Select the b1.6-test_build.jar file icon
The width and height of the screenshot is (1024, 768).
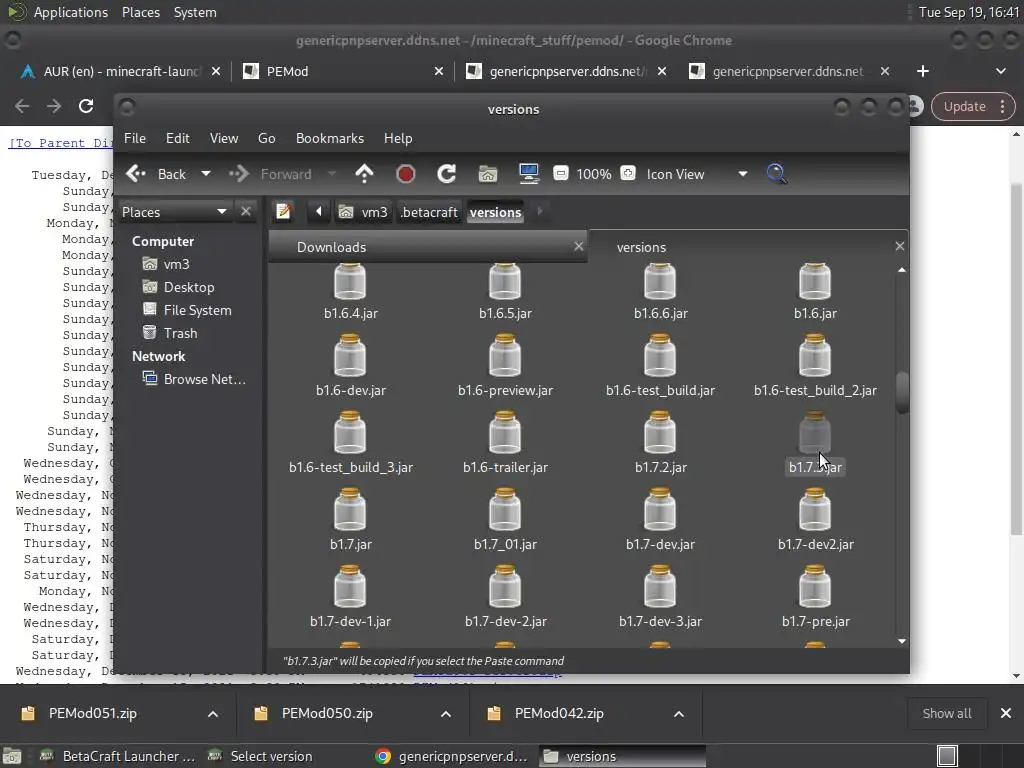click(x=660, y=357)
